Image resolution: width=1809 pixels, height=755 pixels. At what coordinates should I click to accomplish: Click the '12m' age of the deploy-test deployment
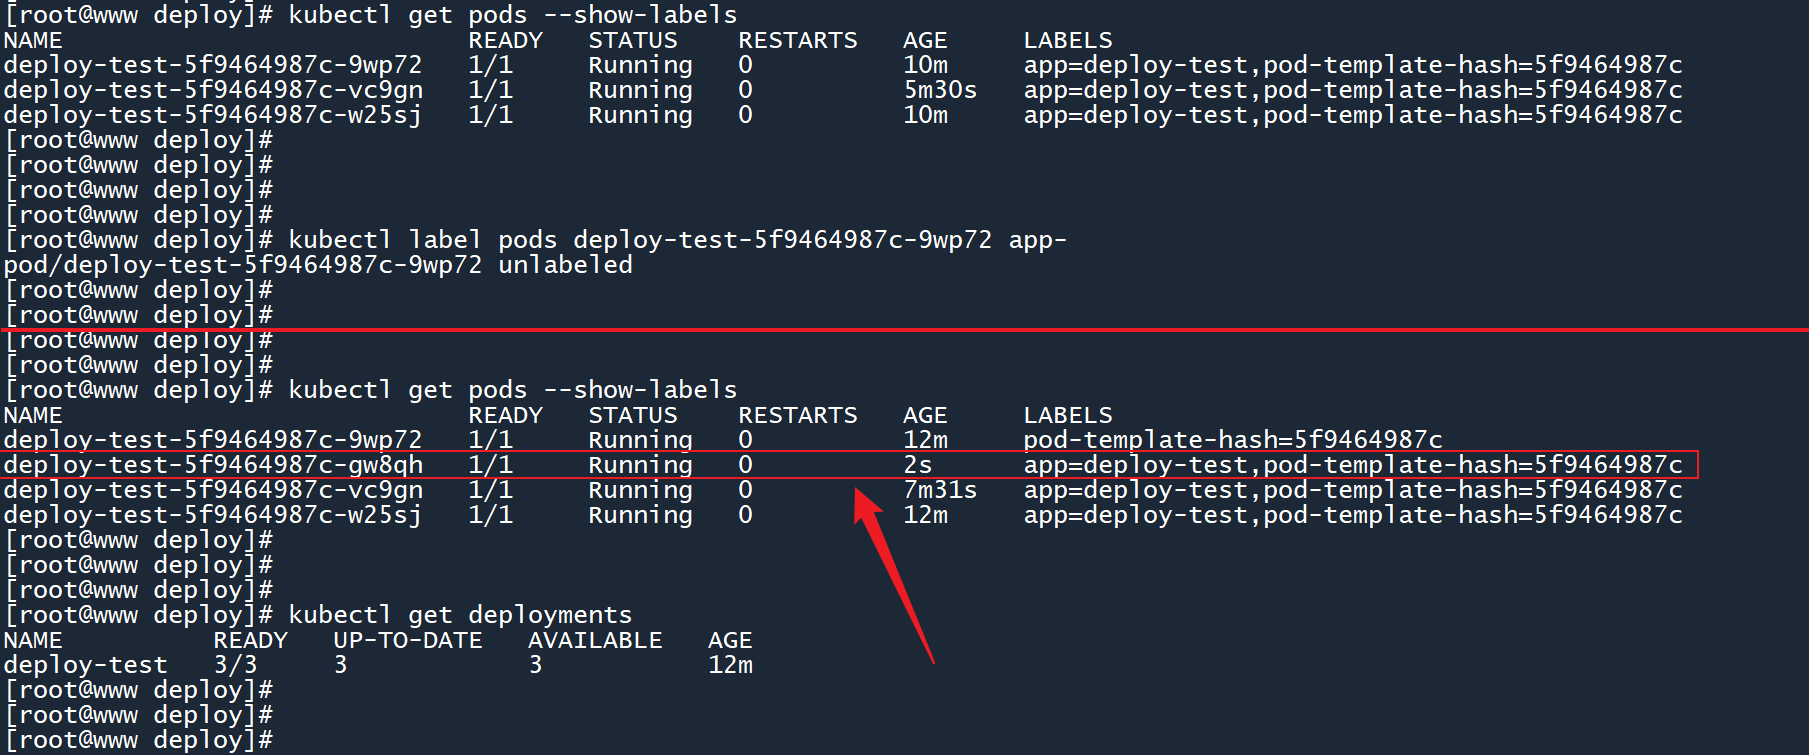730,665
